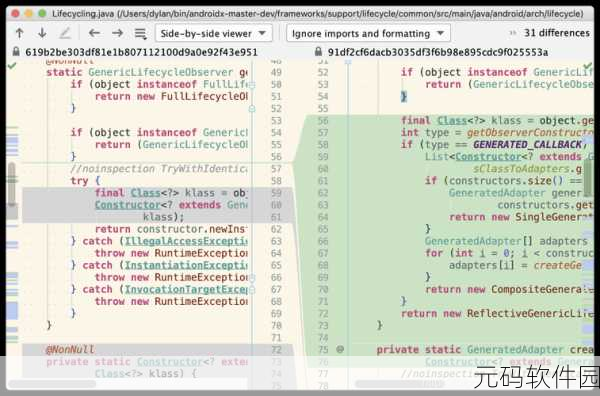Viewport: 600px width, 396px height.
Task: Open the Side-by-side viewer dropdown
Action: pyautogui.click(x=214, y=33)
